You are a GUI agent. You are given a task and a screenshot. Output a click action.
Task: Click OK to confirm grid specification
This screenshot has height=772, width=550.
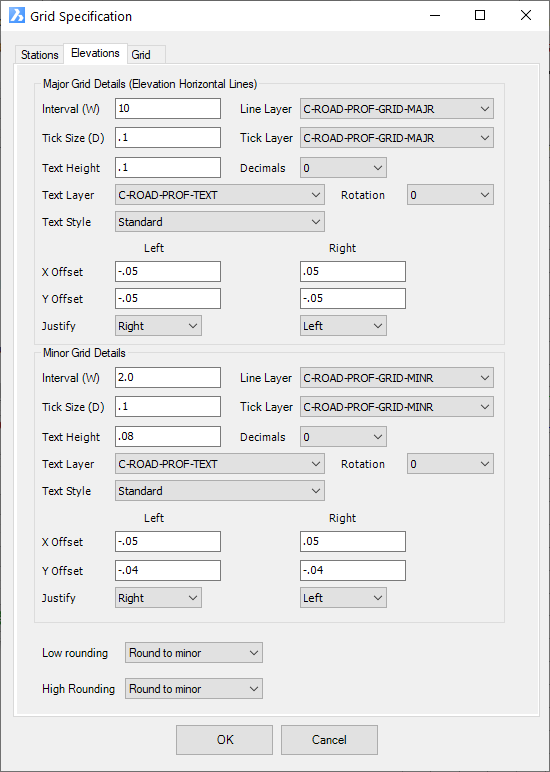pyautogui.click(x=225, y=740)
